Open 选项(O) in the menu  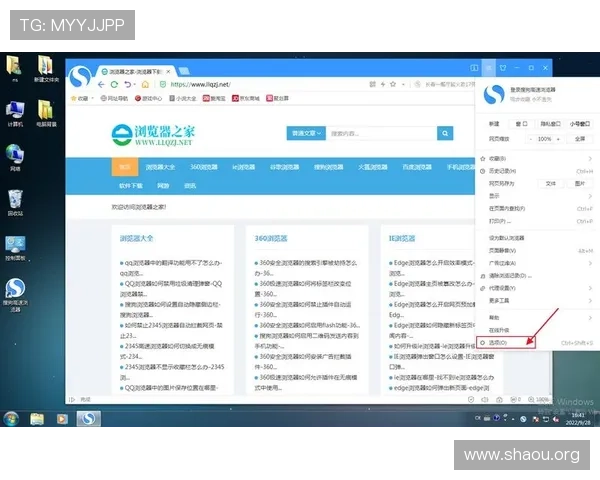tap(506, 343)
